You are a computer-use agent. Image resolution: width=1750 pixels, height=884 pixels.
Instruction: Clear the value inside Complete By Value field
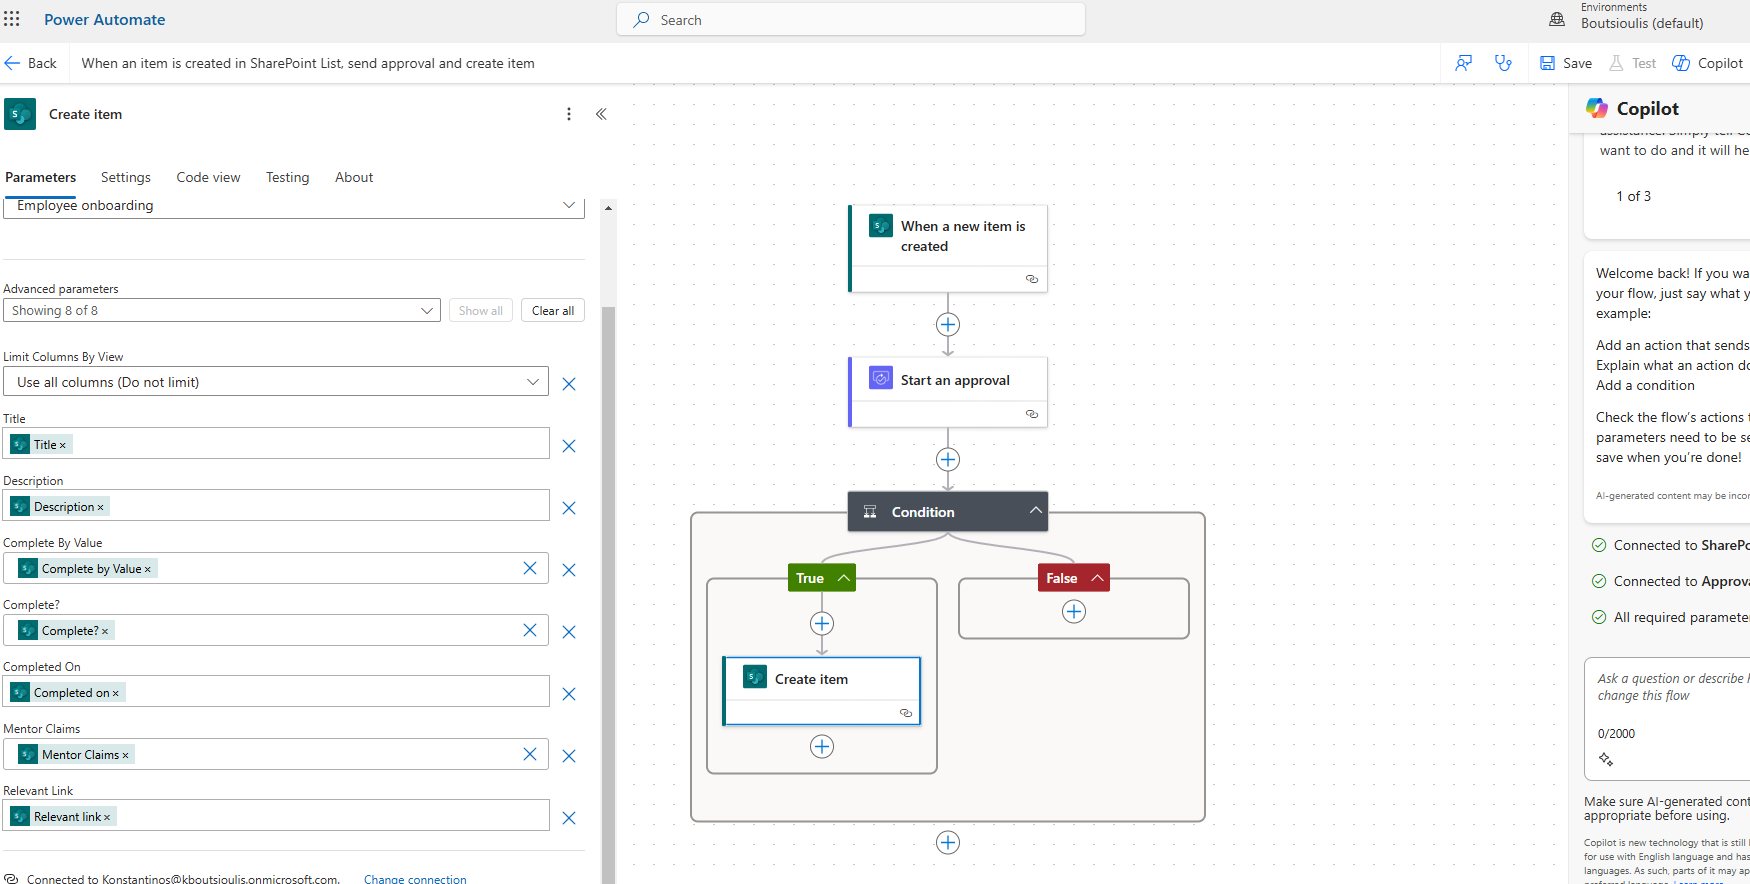click(x=530, y=568)
